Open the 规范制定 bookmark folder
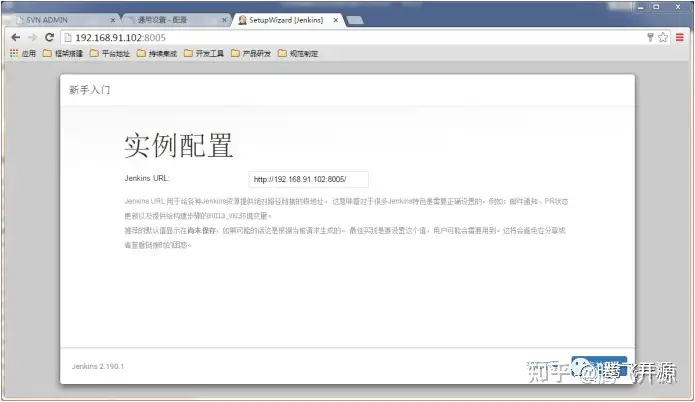 (298, 54)
